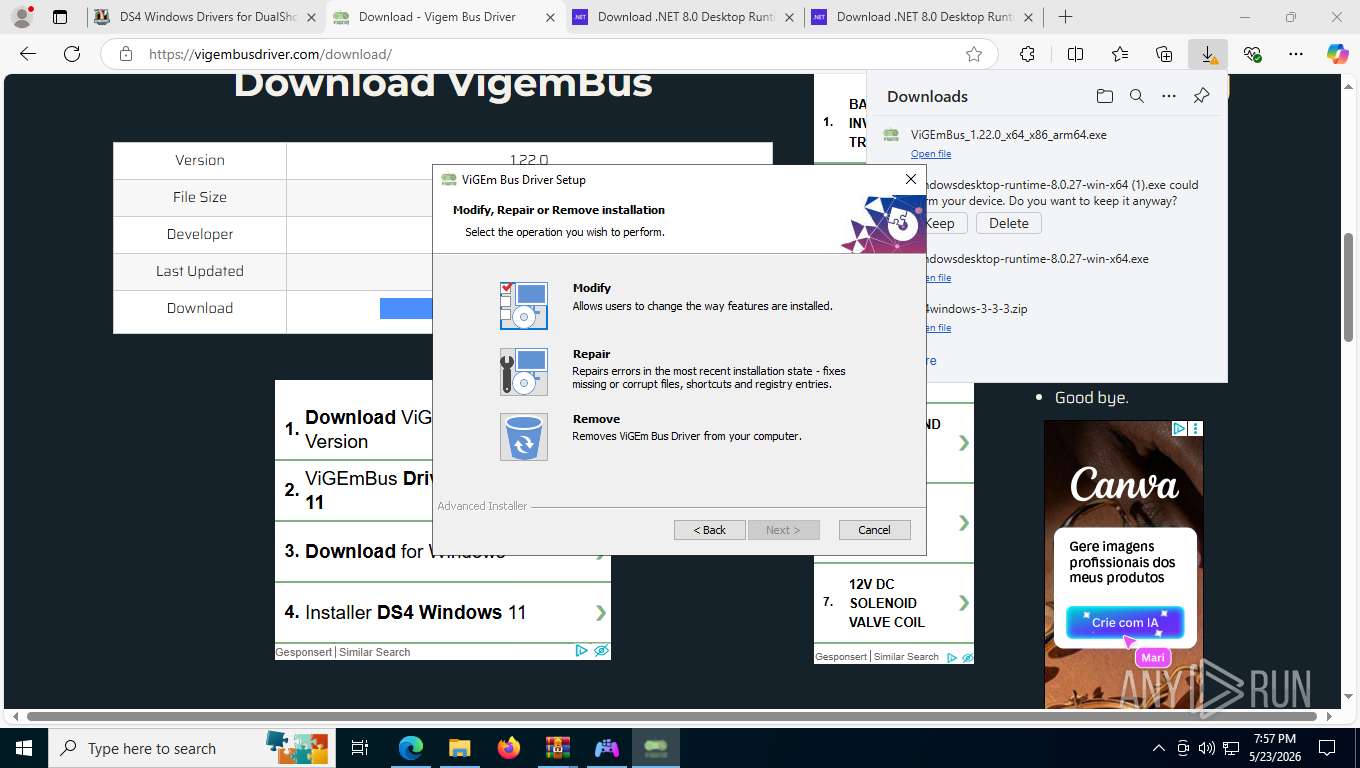Open File Explorer from taskbar

[x=459, y=748]
